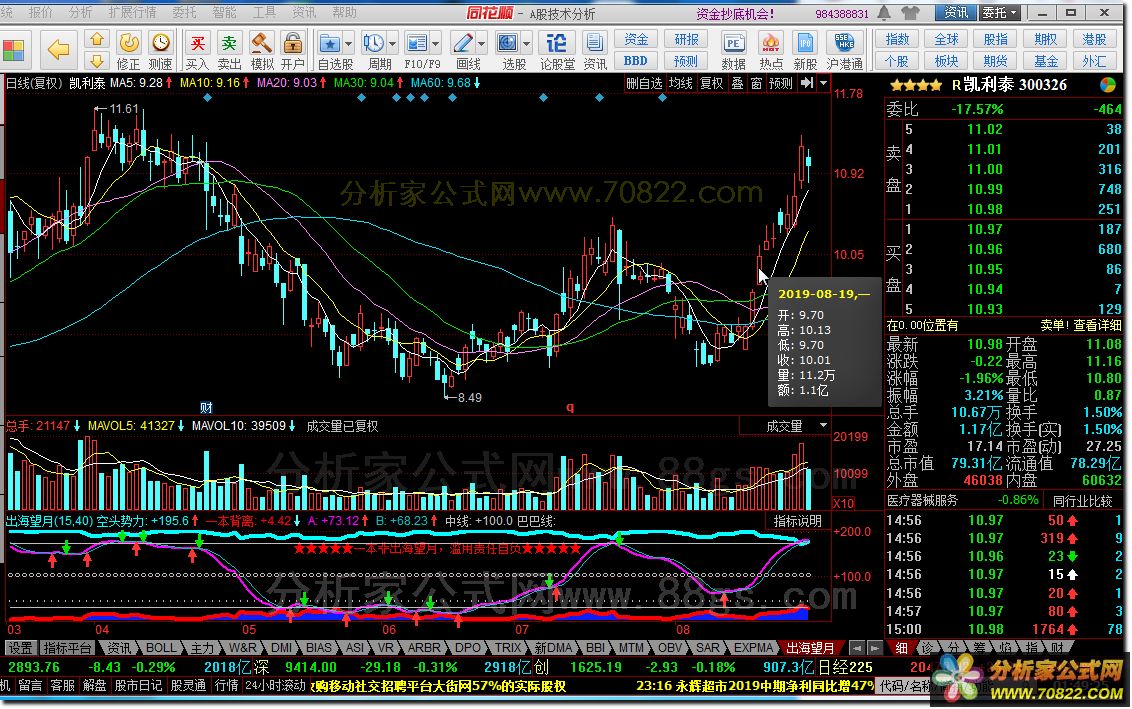Viewport: 1132px width, 709px height.
Task: Toggle 窗 window mode
Action: pyautogui.click(x=756, y=84)
